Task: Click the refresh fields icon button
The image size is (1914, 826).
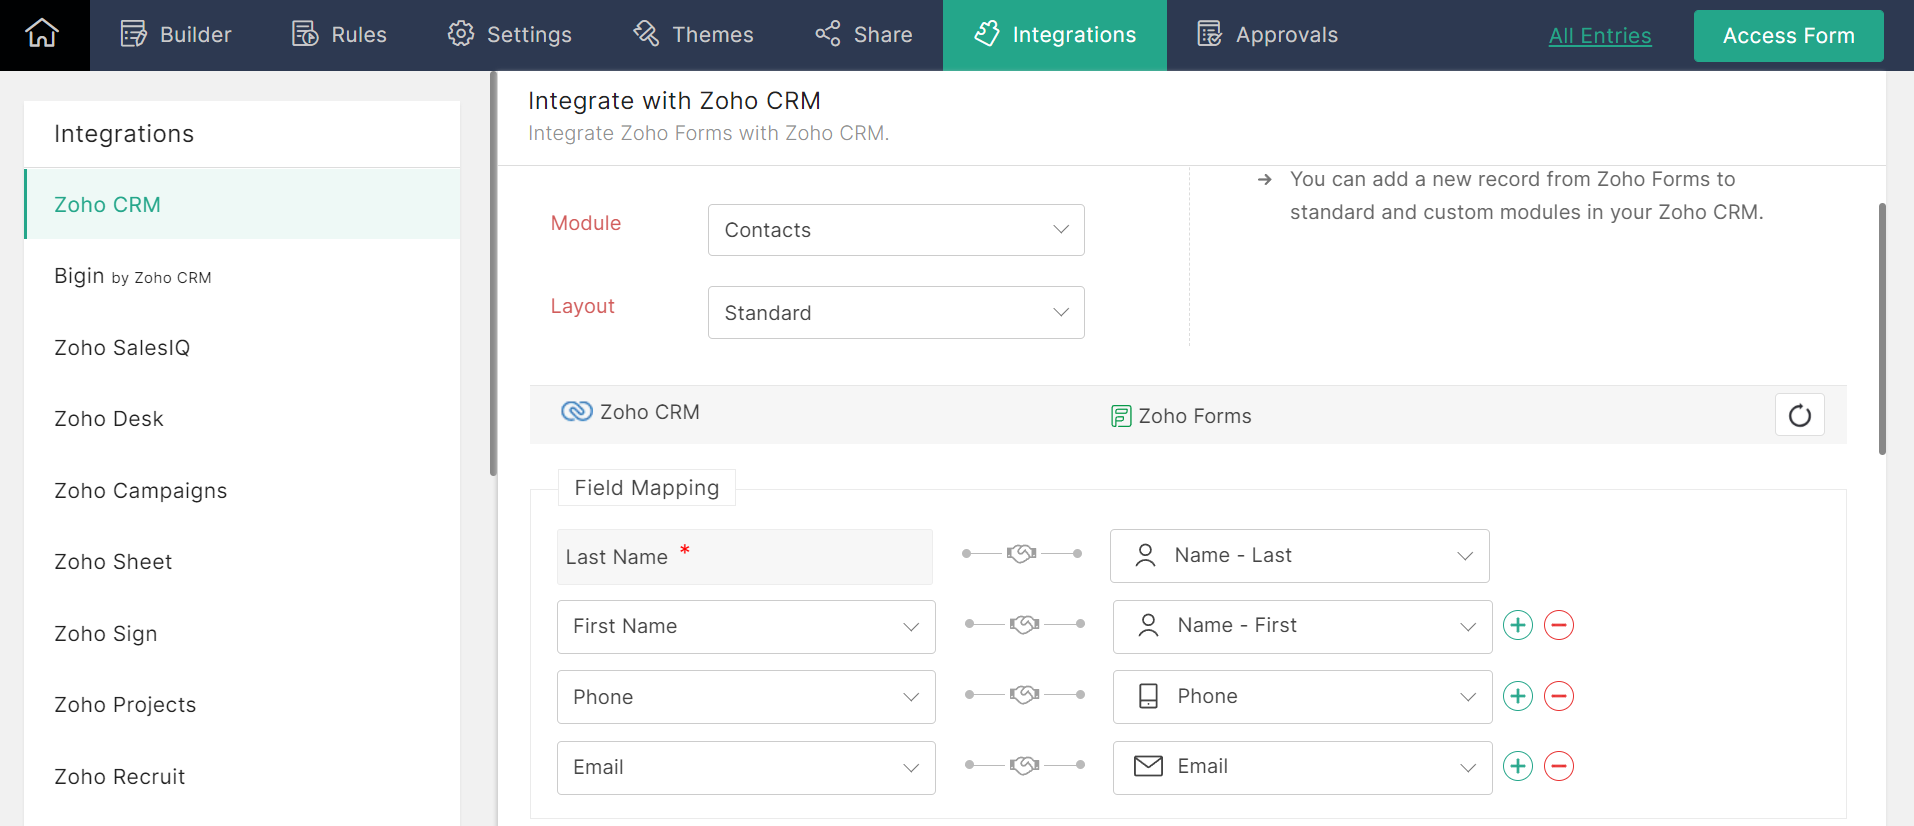Action: point(1799,415)
